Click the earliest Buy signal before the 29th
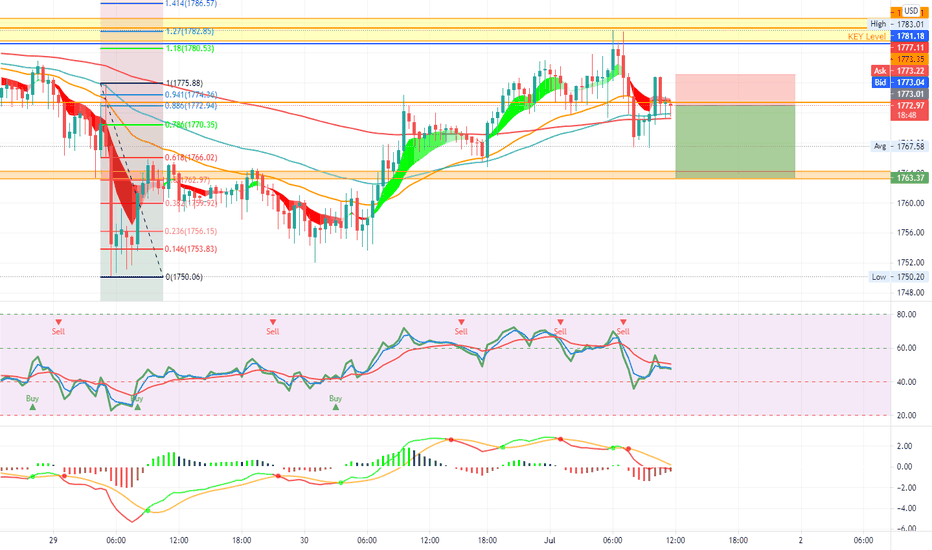 pos(33,402)
